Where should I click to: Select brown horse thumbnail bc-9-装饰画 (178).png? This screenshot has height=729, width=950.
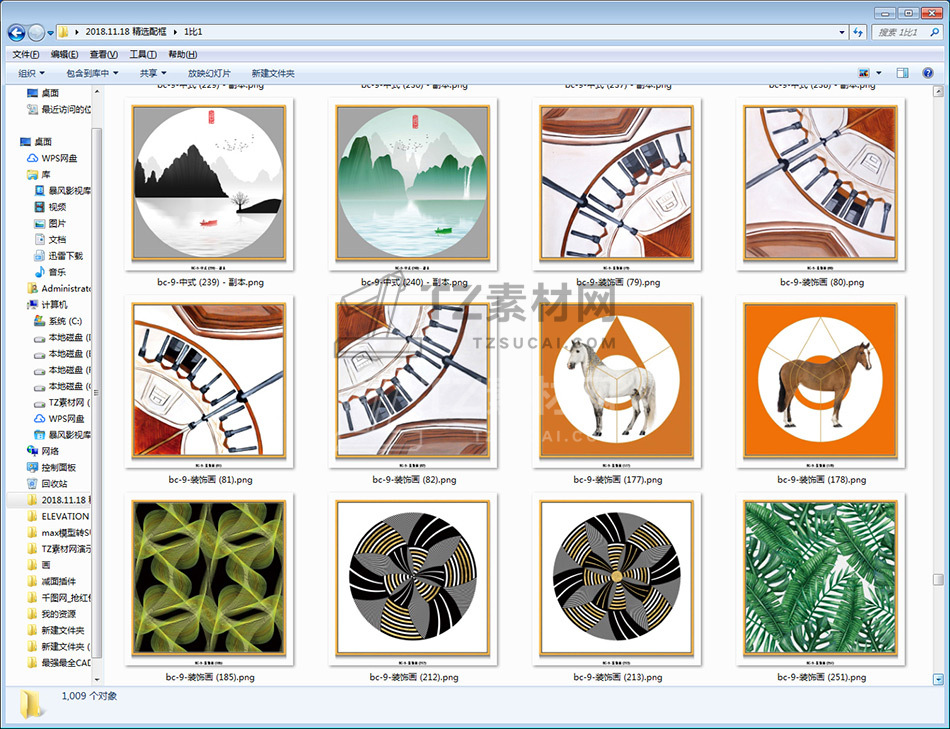pyautogui.click(x=820, y=381)
